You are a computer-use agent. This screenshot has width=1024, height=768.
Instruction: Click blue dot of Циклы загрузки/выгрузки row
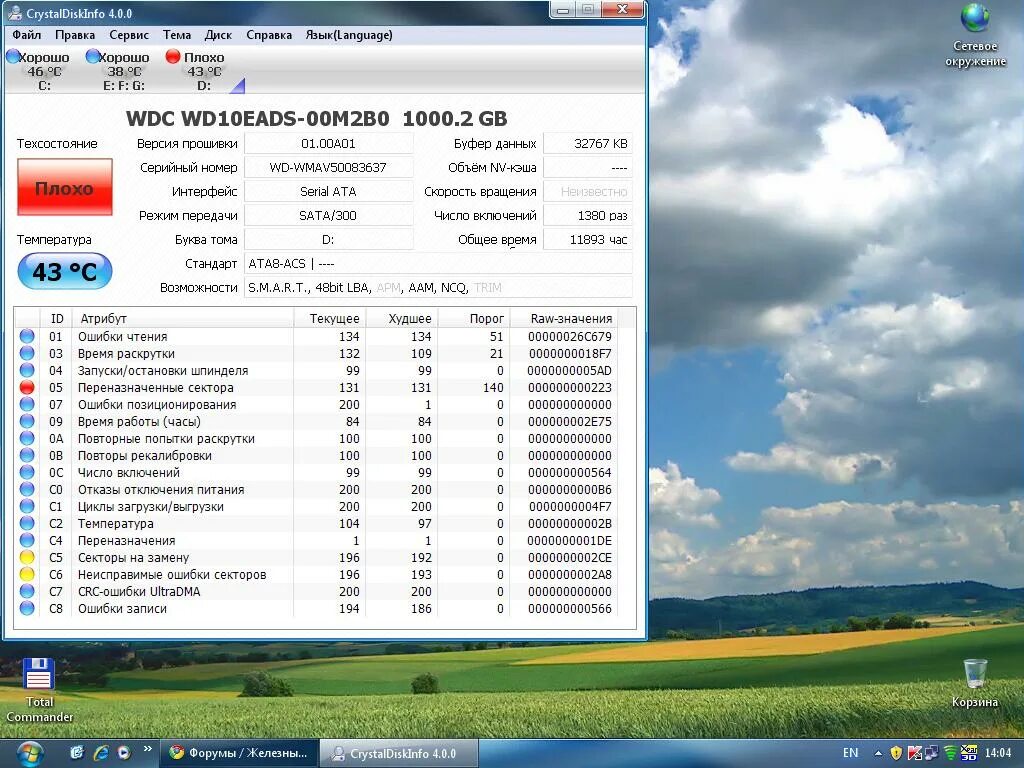[x=27, y=506]
